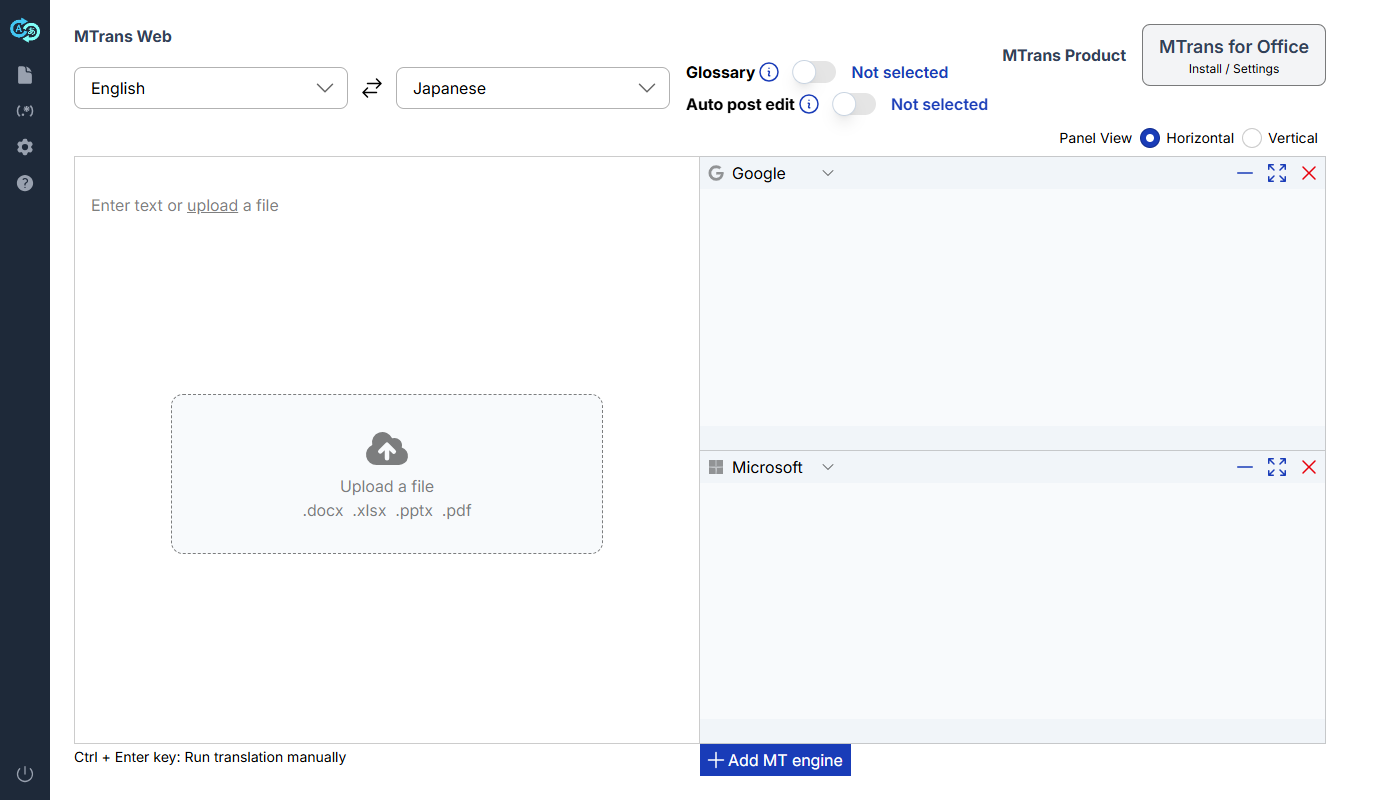1380x800 pixels.
Task: Expand Google panel to fullscreen
Action: 1277,173
